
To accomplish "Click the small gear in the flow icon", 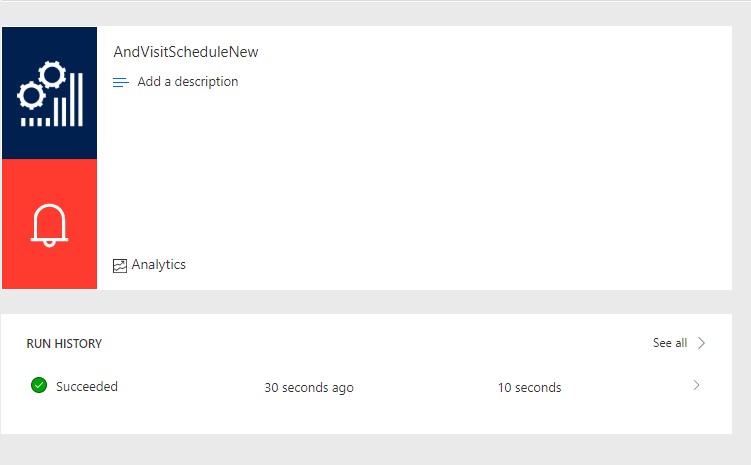I will (x=30, y=96).
